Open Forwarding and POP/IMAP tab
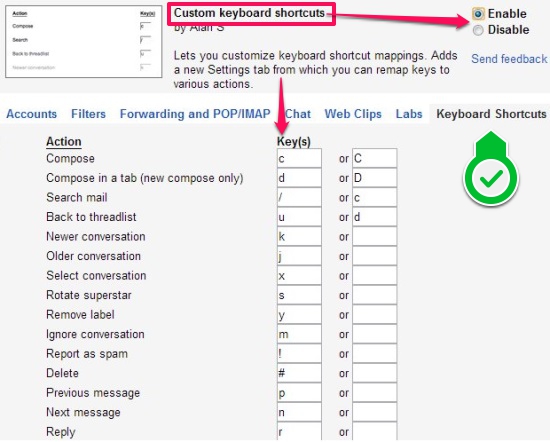 pyautogui.click(x=195, y=114)
